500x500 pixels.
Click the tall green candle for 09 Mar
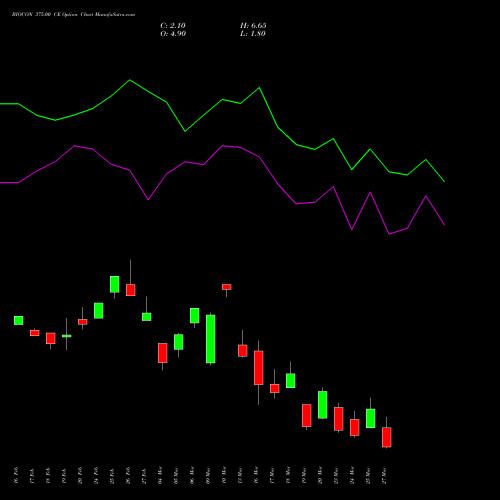(211, 339)
